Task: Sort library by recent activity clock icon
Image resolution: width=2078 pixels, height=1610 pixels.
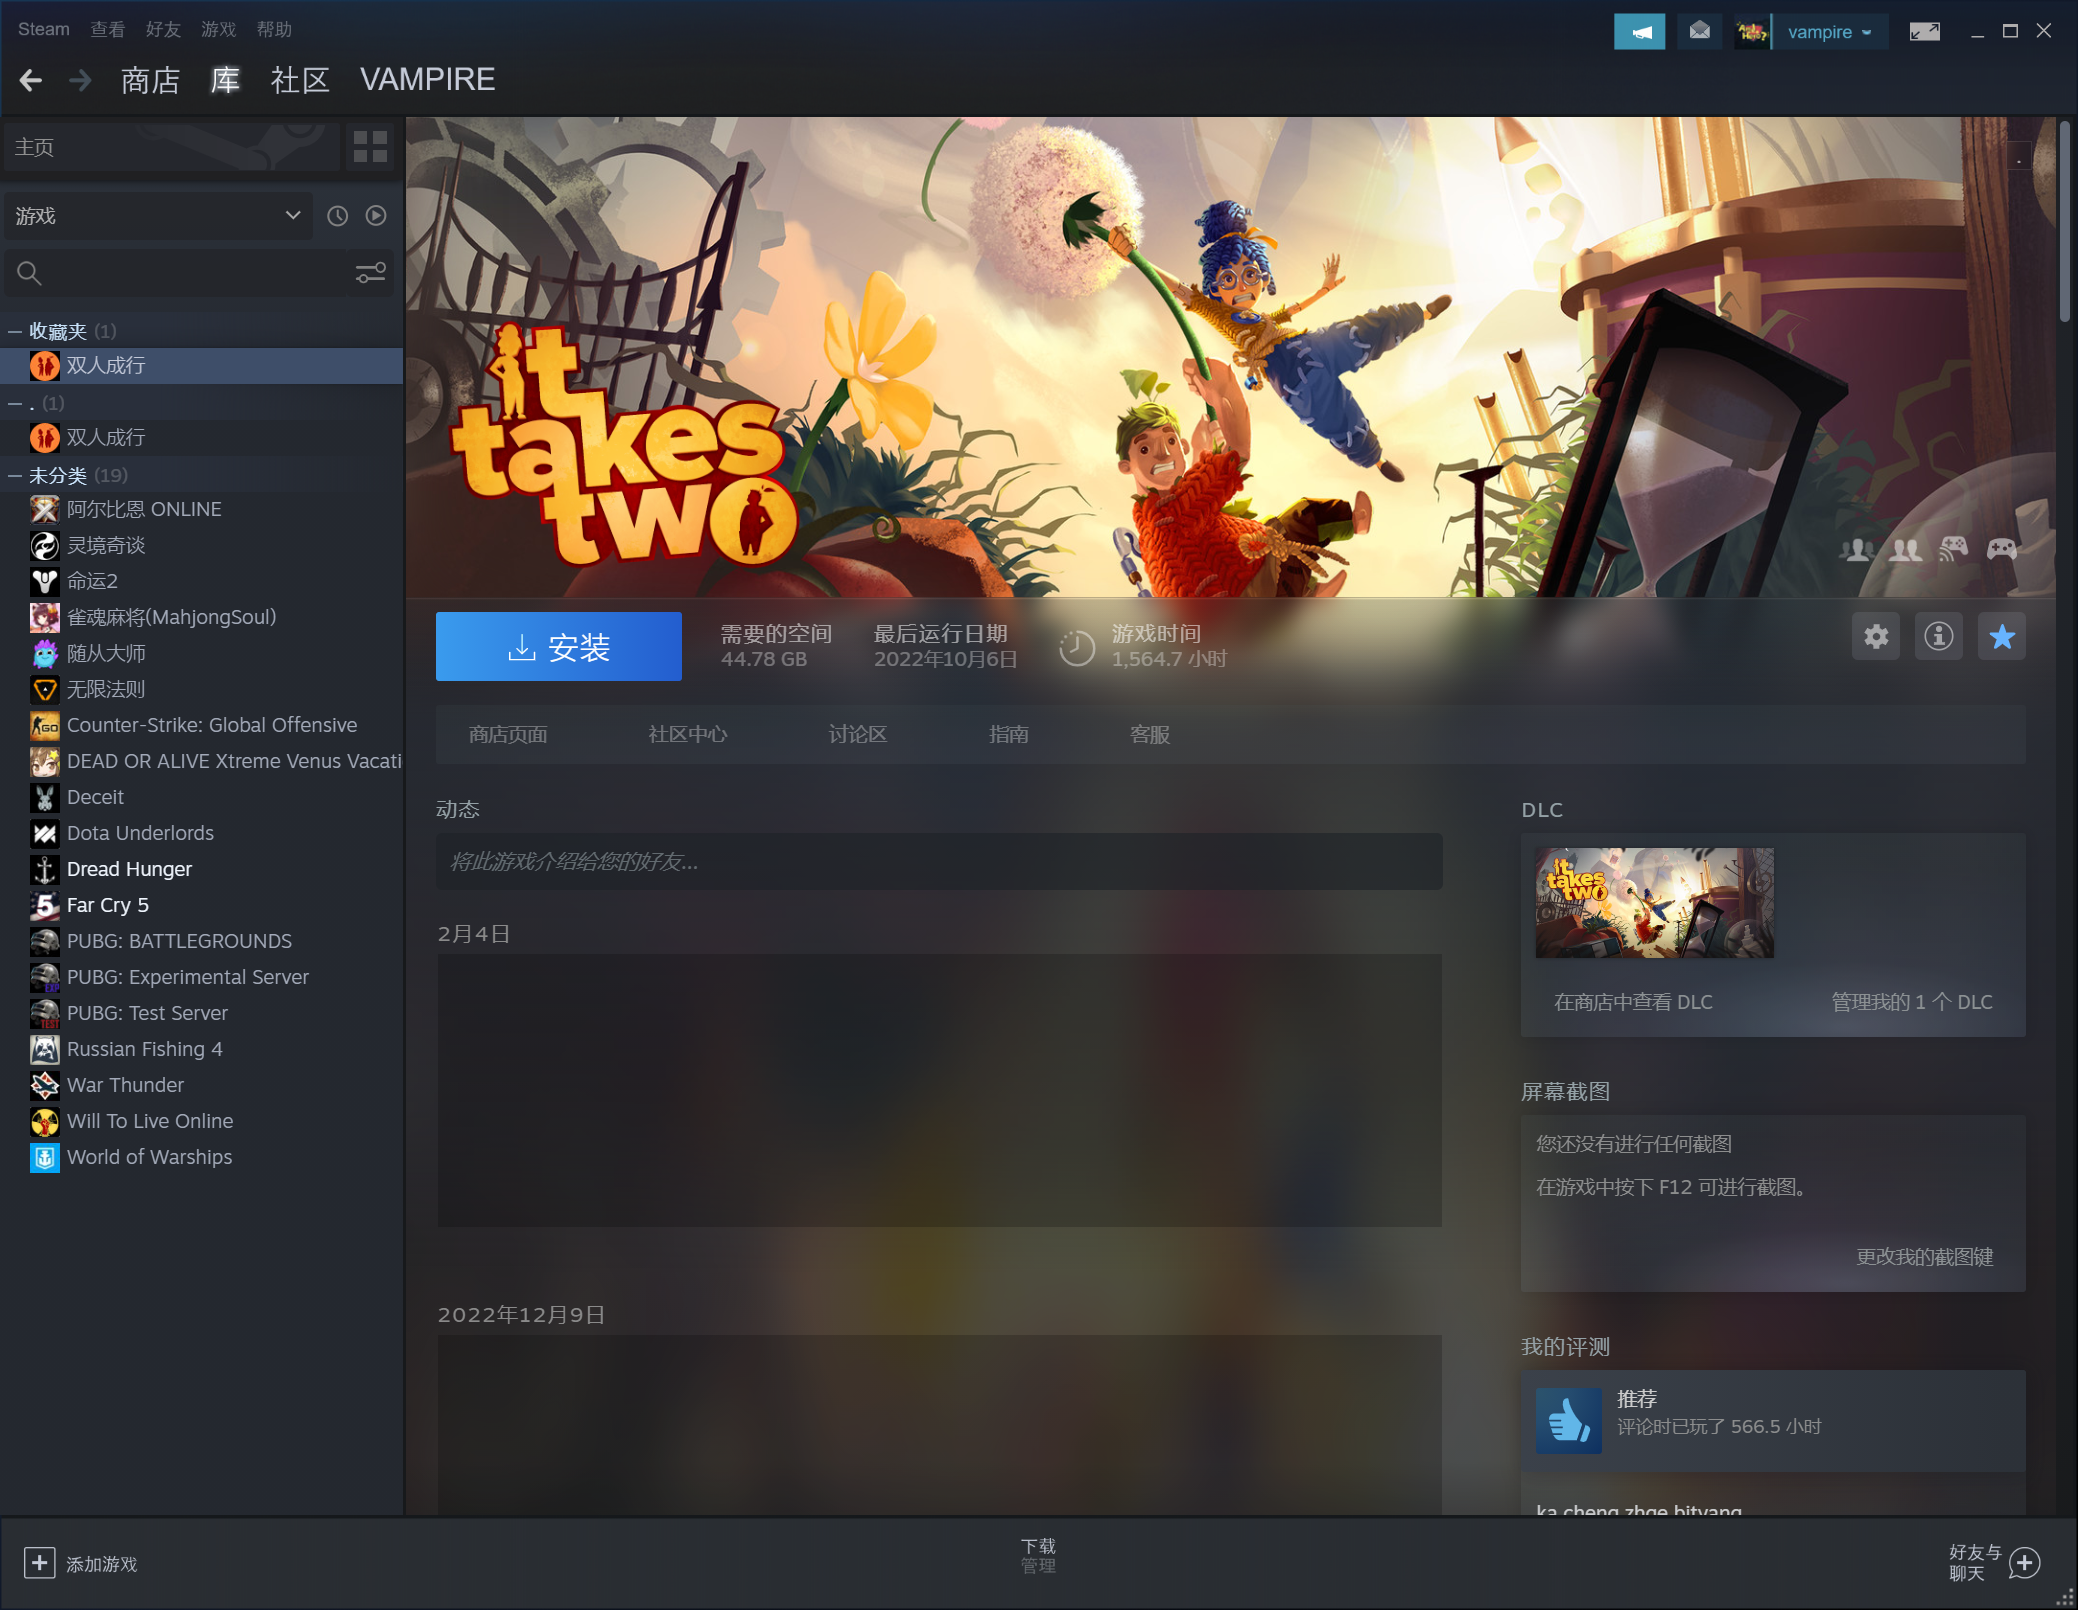Action: tap(338, 216)
